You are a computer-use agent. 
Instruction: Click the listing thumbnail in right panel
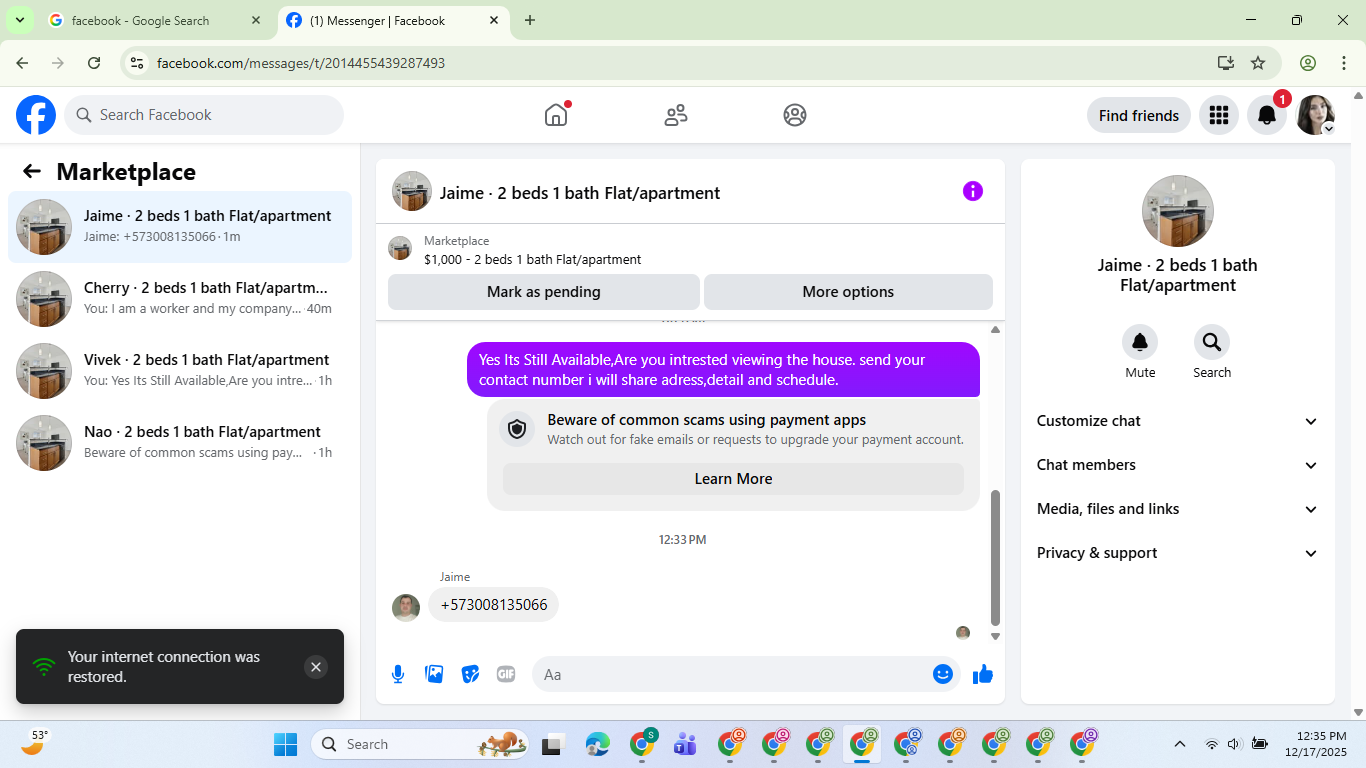click(1178, 211)
